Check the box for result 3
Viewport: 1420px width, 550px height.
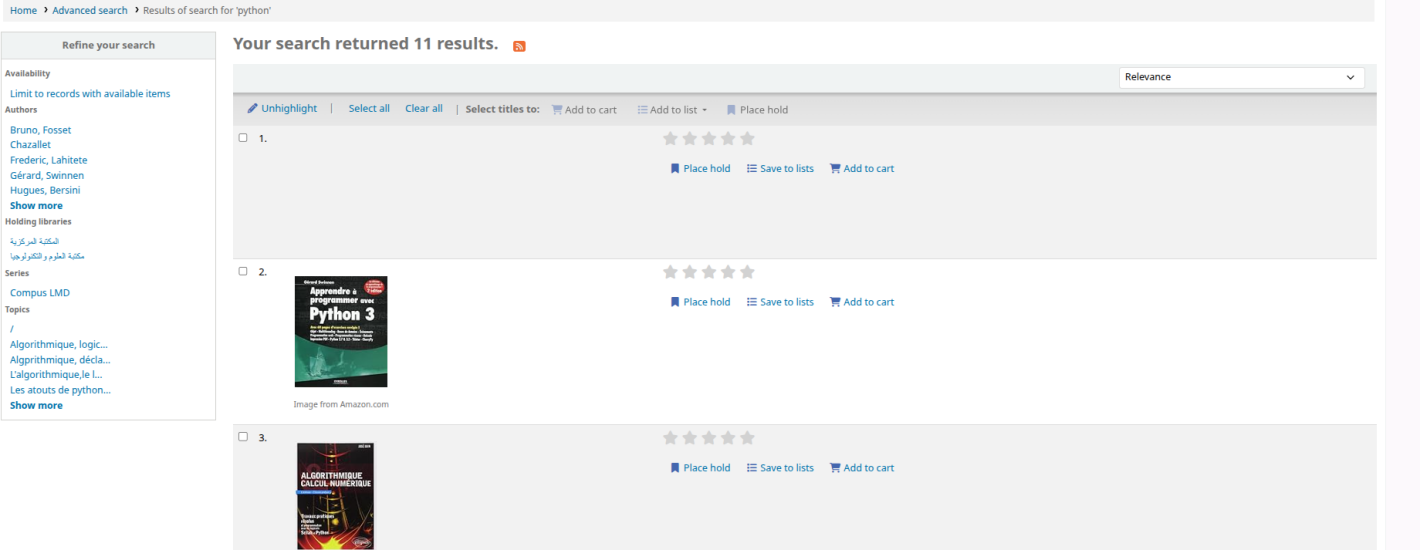[243, 437]
